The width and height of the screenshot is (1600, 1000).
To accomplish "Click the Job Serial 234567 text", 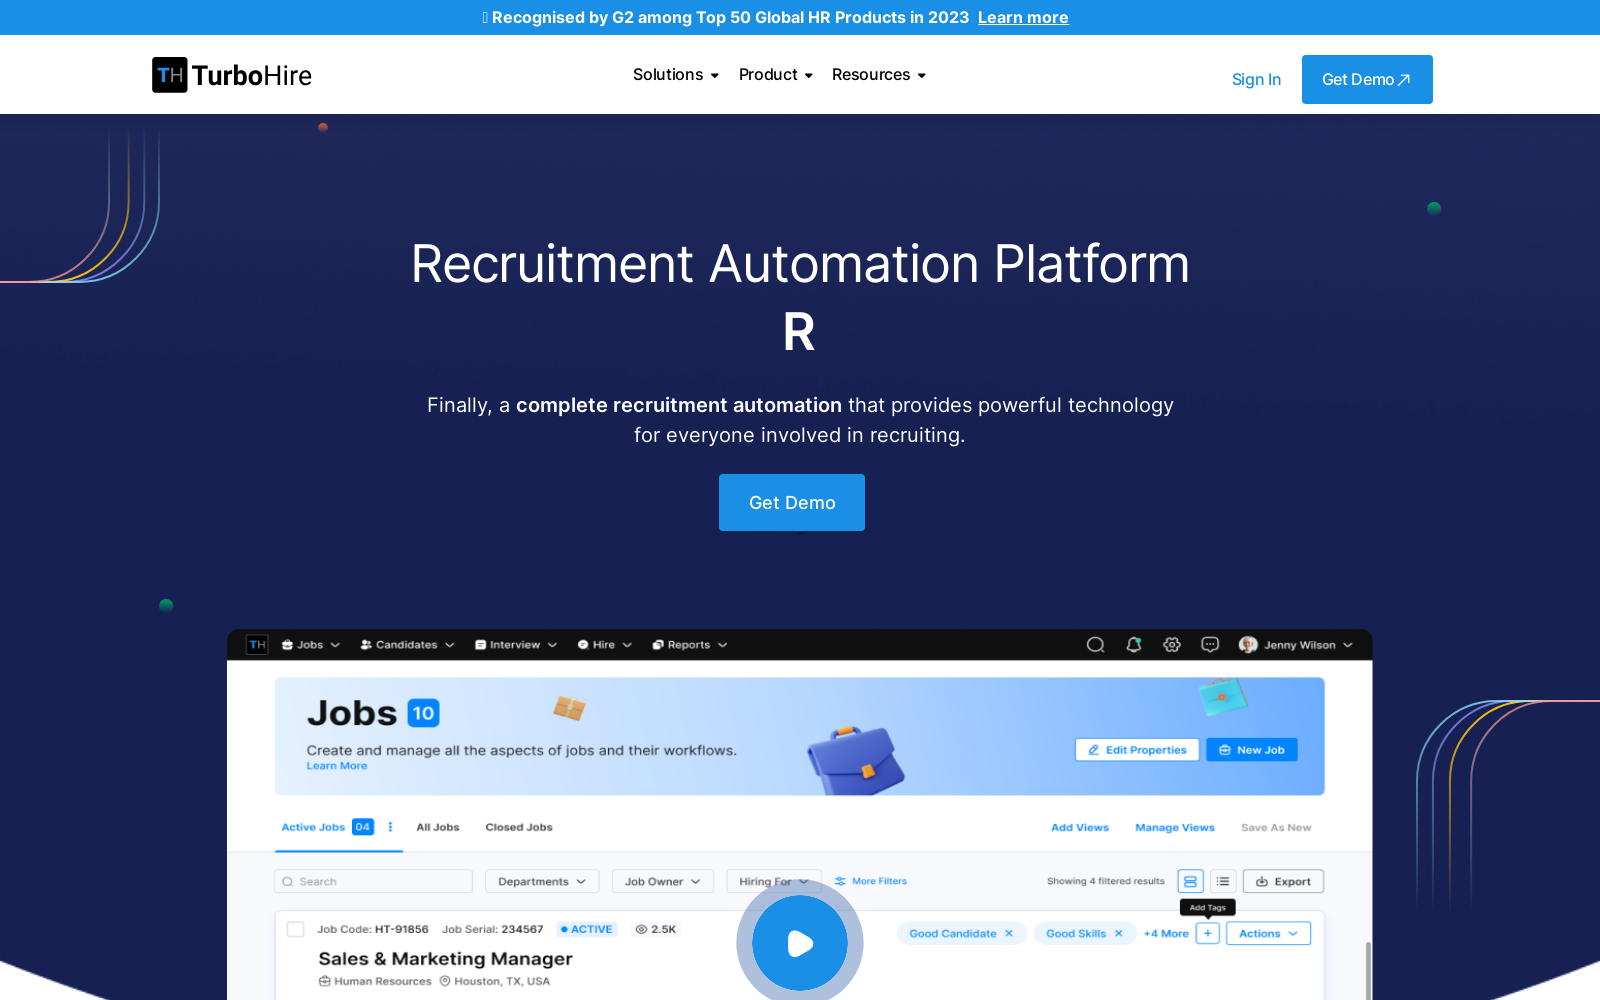I will pyautogui.click(x=493, y=929).
